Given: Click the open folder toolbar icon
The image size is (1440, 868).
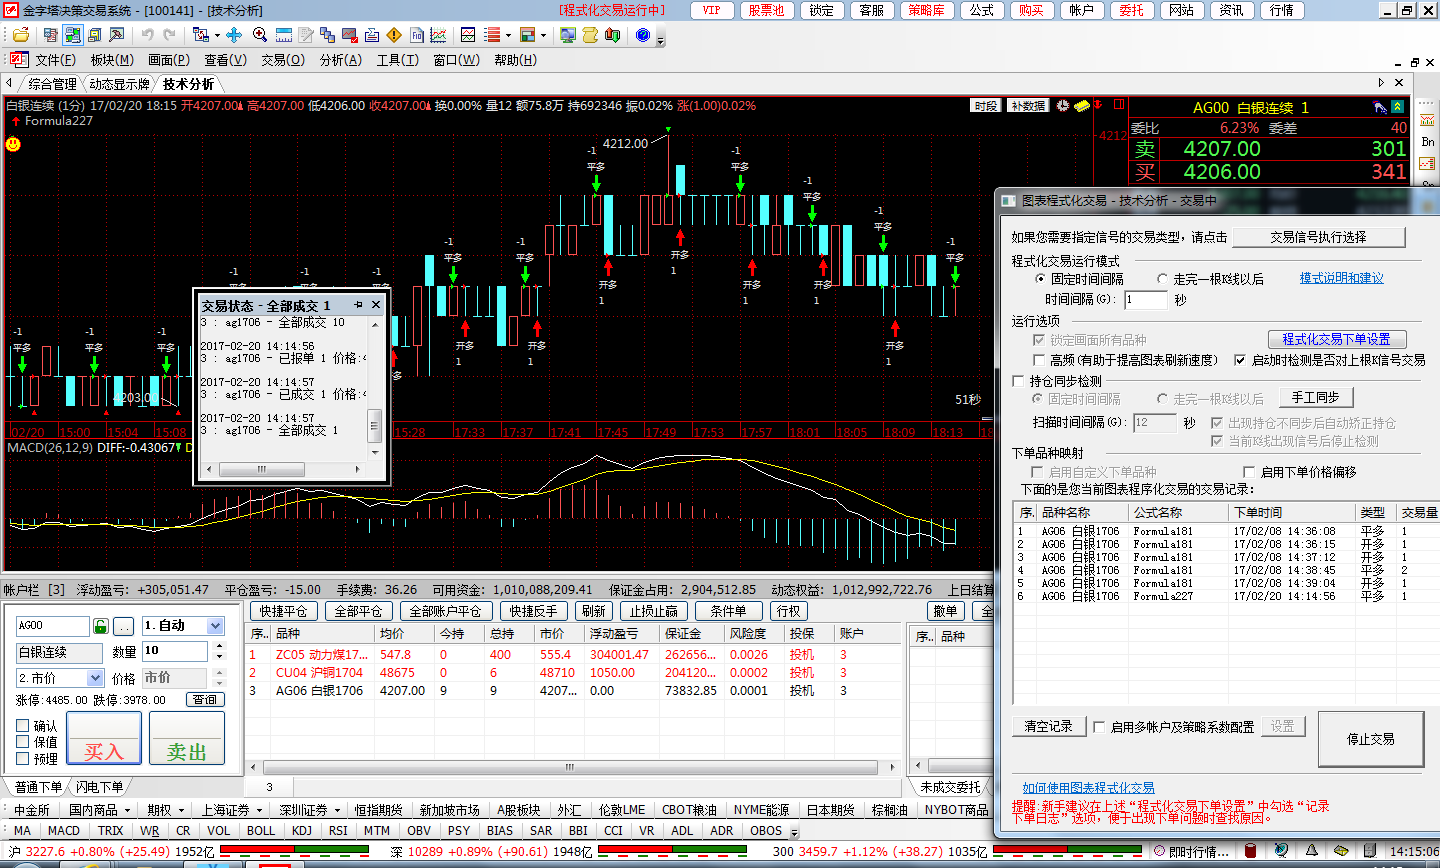Looking at the screenshot, I should click(x=20, y=35).
